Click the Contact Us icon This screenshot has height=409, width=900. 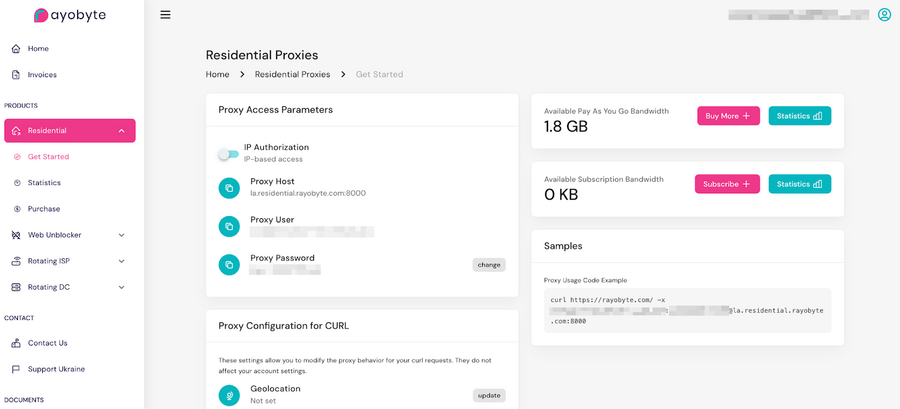click(x=16, y=343)
